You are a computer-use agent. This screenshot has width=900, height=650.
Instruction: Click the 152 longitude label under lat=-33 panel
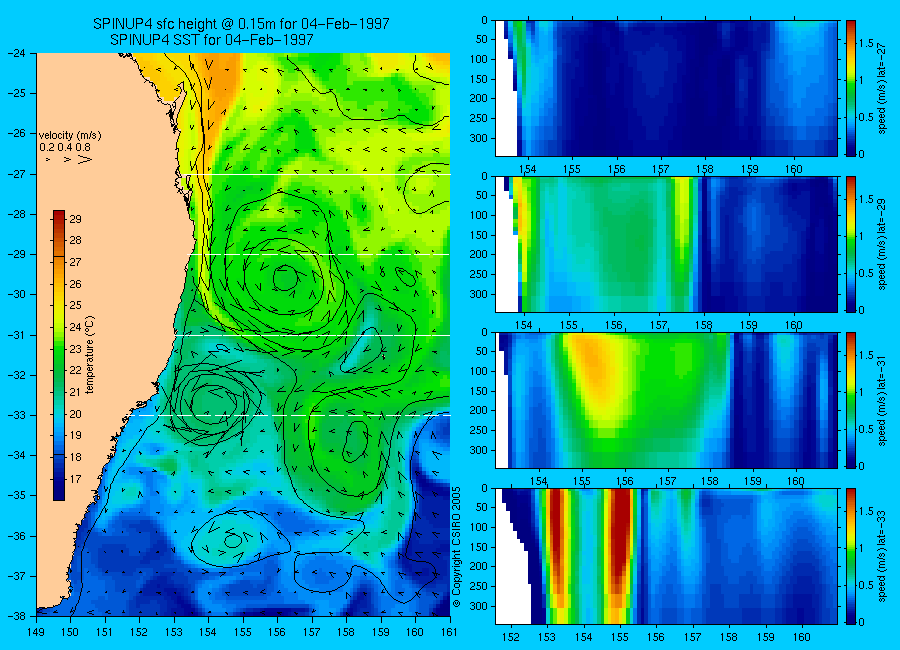click(510, 637)
